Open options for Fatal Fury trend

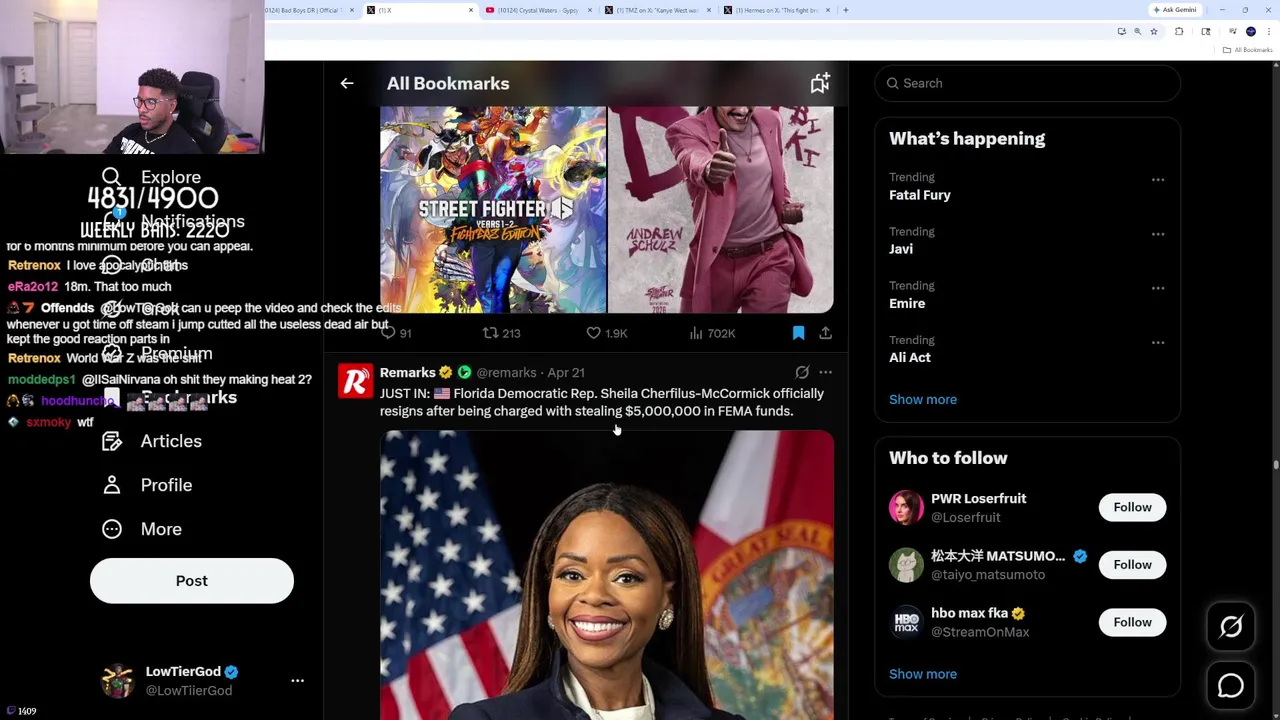(1158, 180)
